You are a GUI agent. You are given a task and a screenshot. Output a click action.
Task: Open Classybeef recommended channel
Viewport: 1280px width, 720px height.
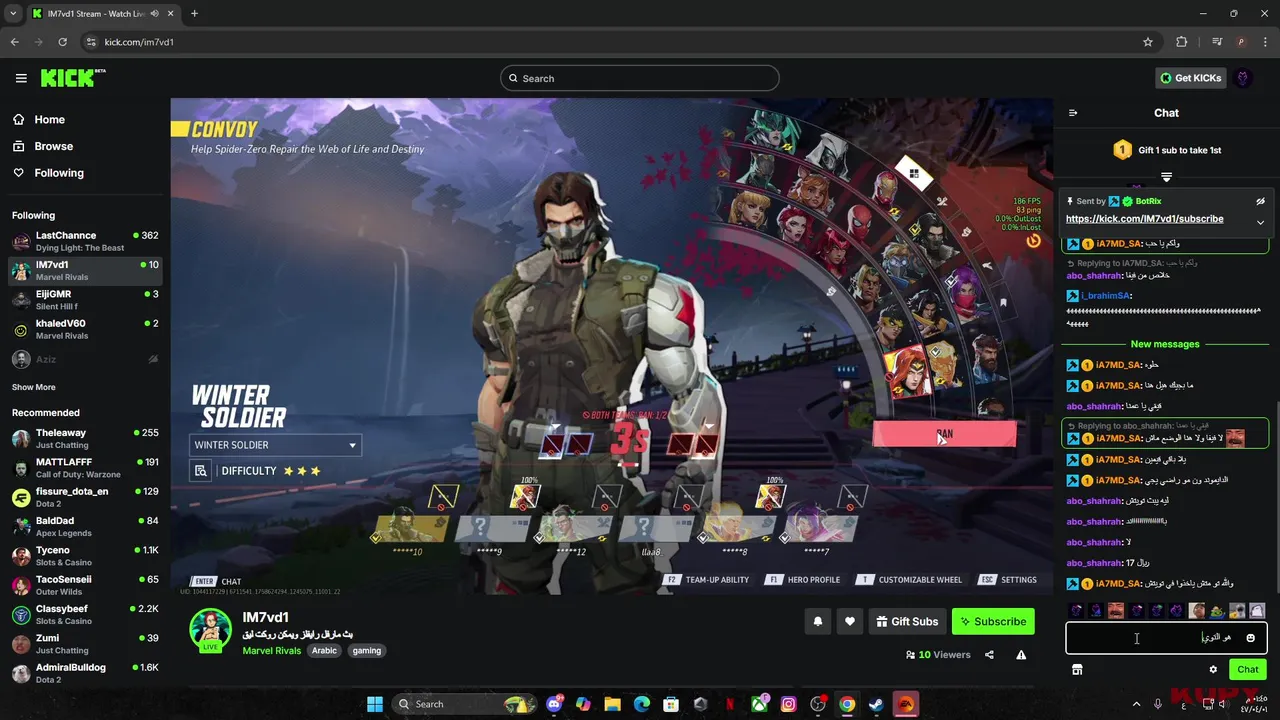pyautogui.click(x=85, y=614)
